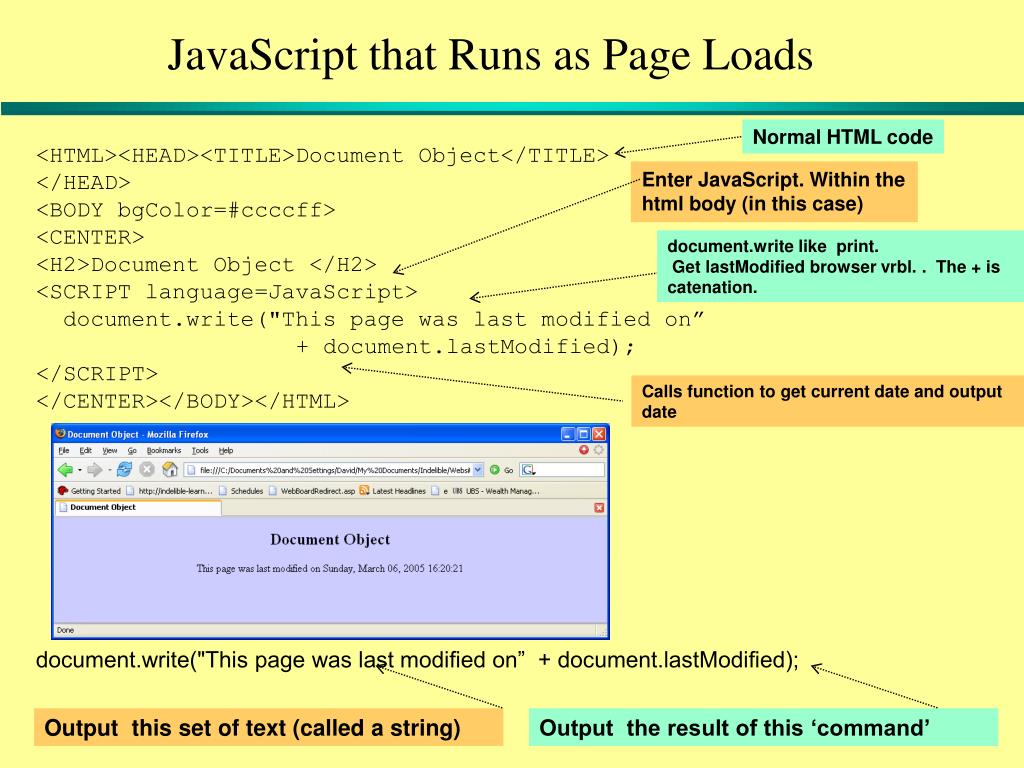Open the http://indelible-learn... bookmark

170,491
